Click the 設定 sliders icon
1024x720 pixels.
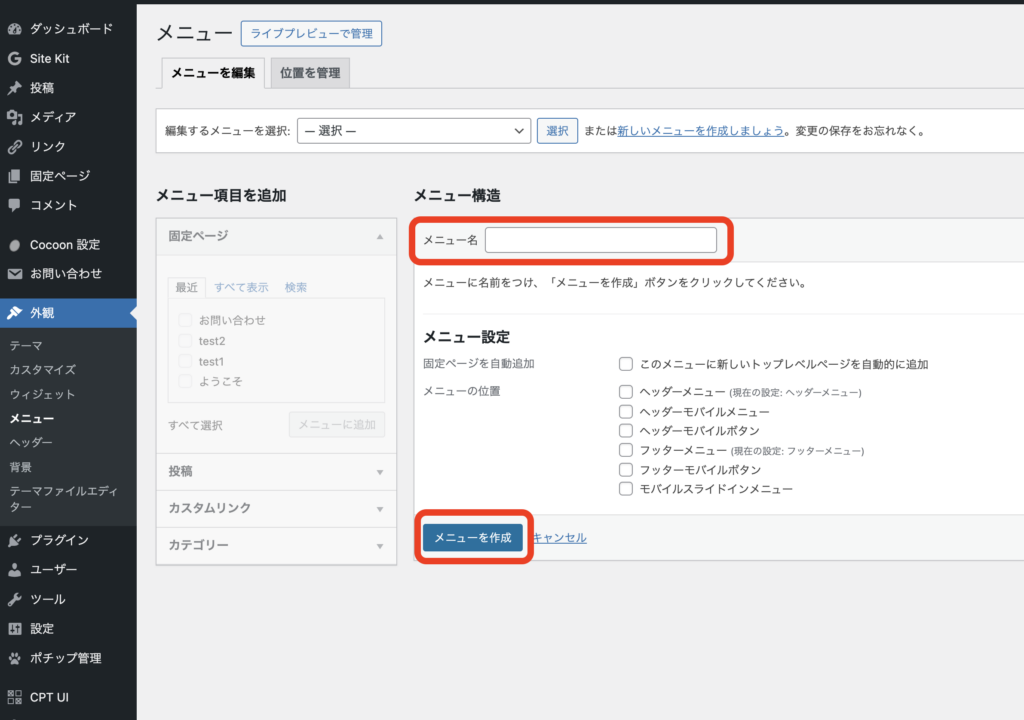click(x=14, y=629)
